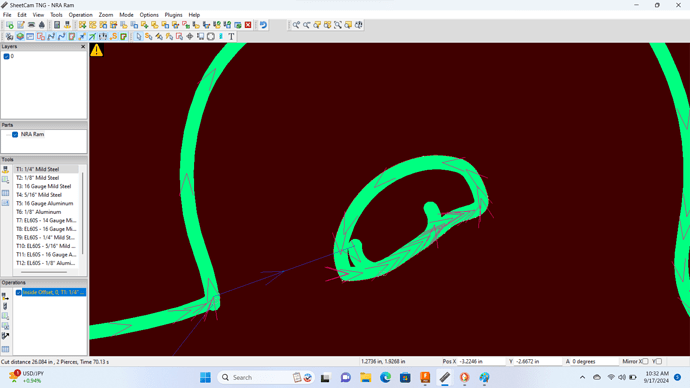Toggle the Inside Offset operation checkbox

(18, 293)
